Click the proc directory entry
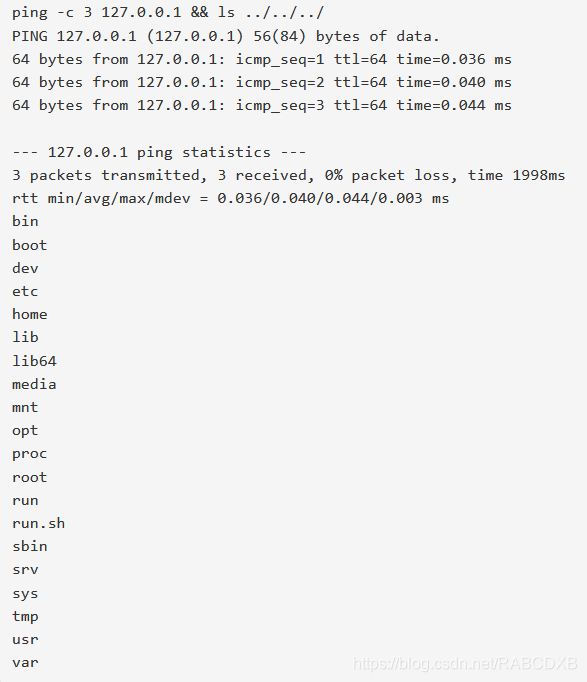 click(30, 454)
